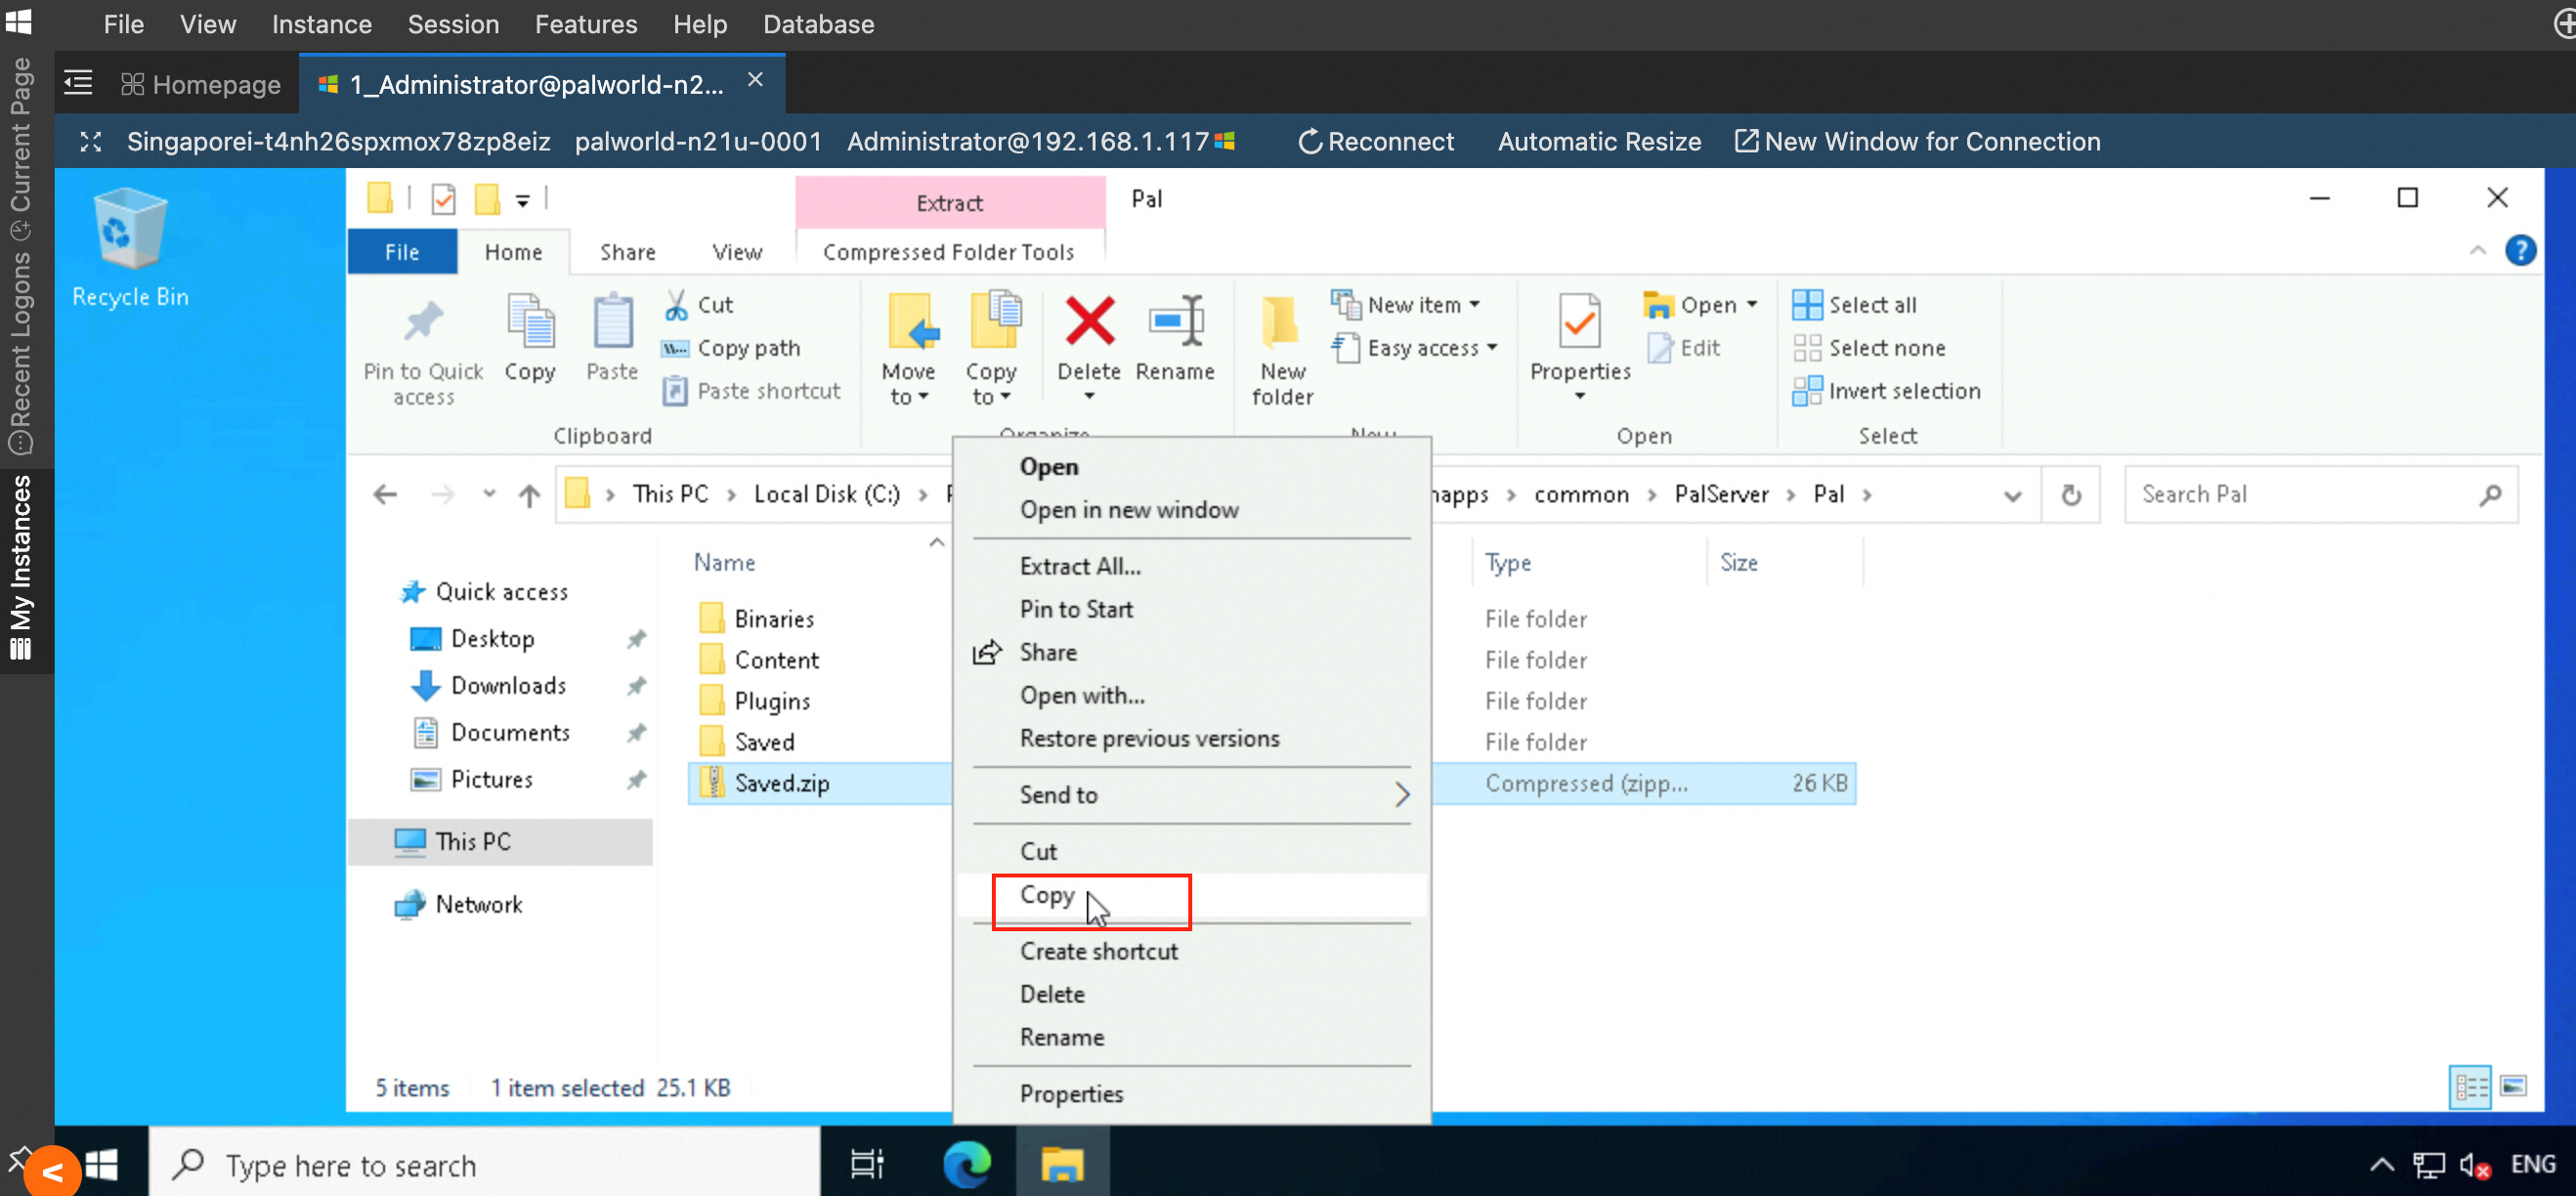The width and height of the screenshot is (2576, 1196).
Task: Open the Instance menu
Action: [321, 24]
